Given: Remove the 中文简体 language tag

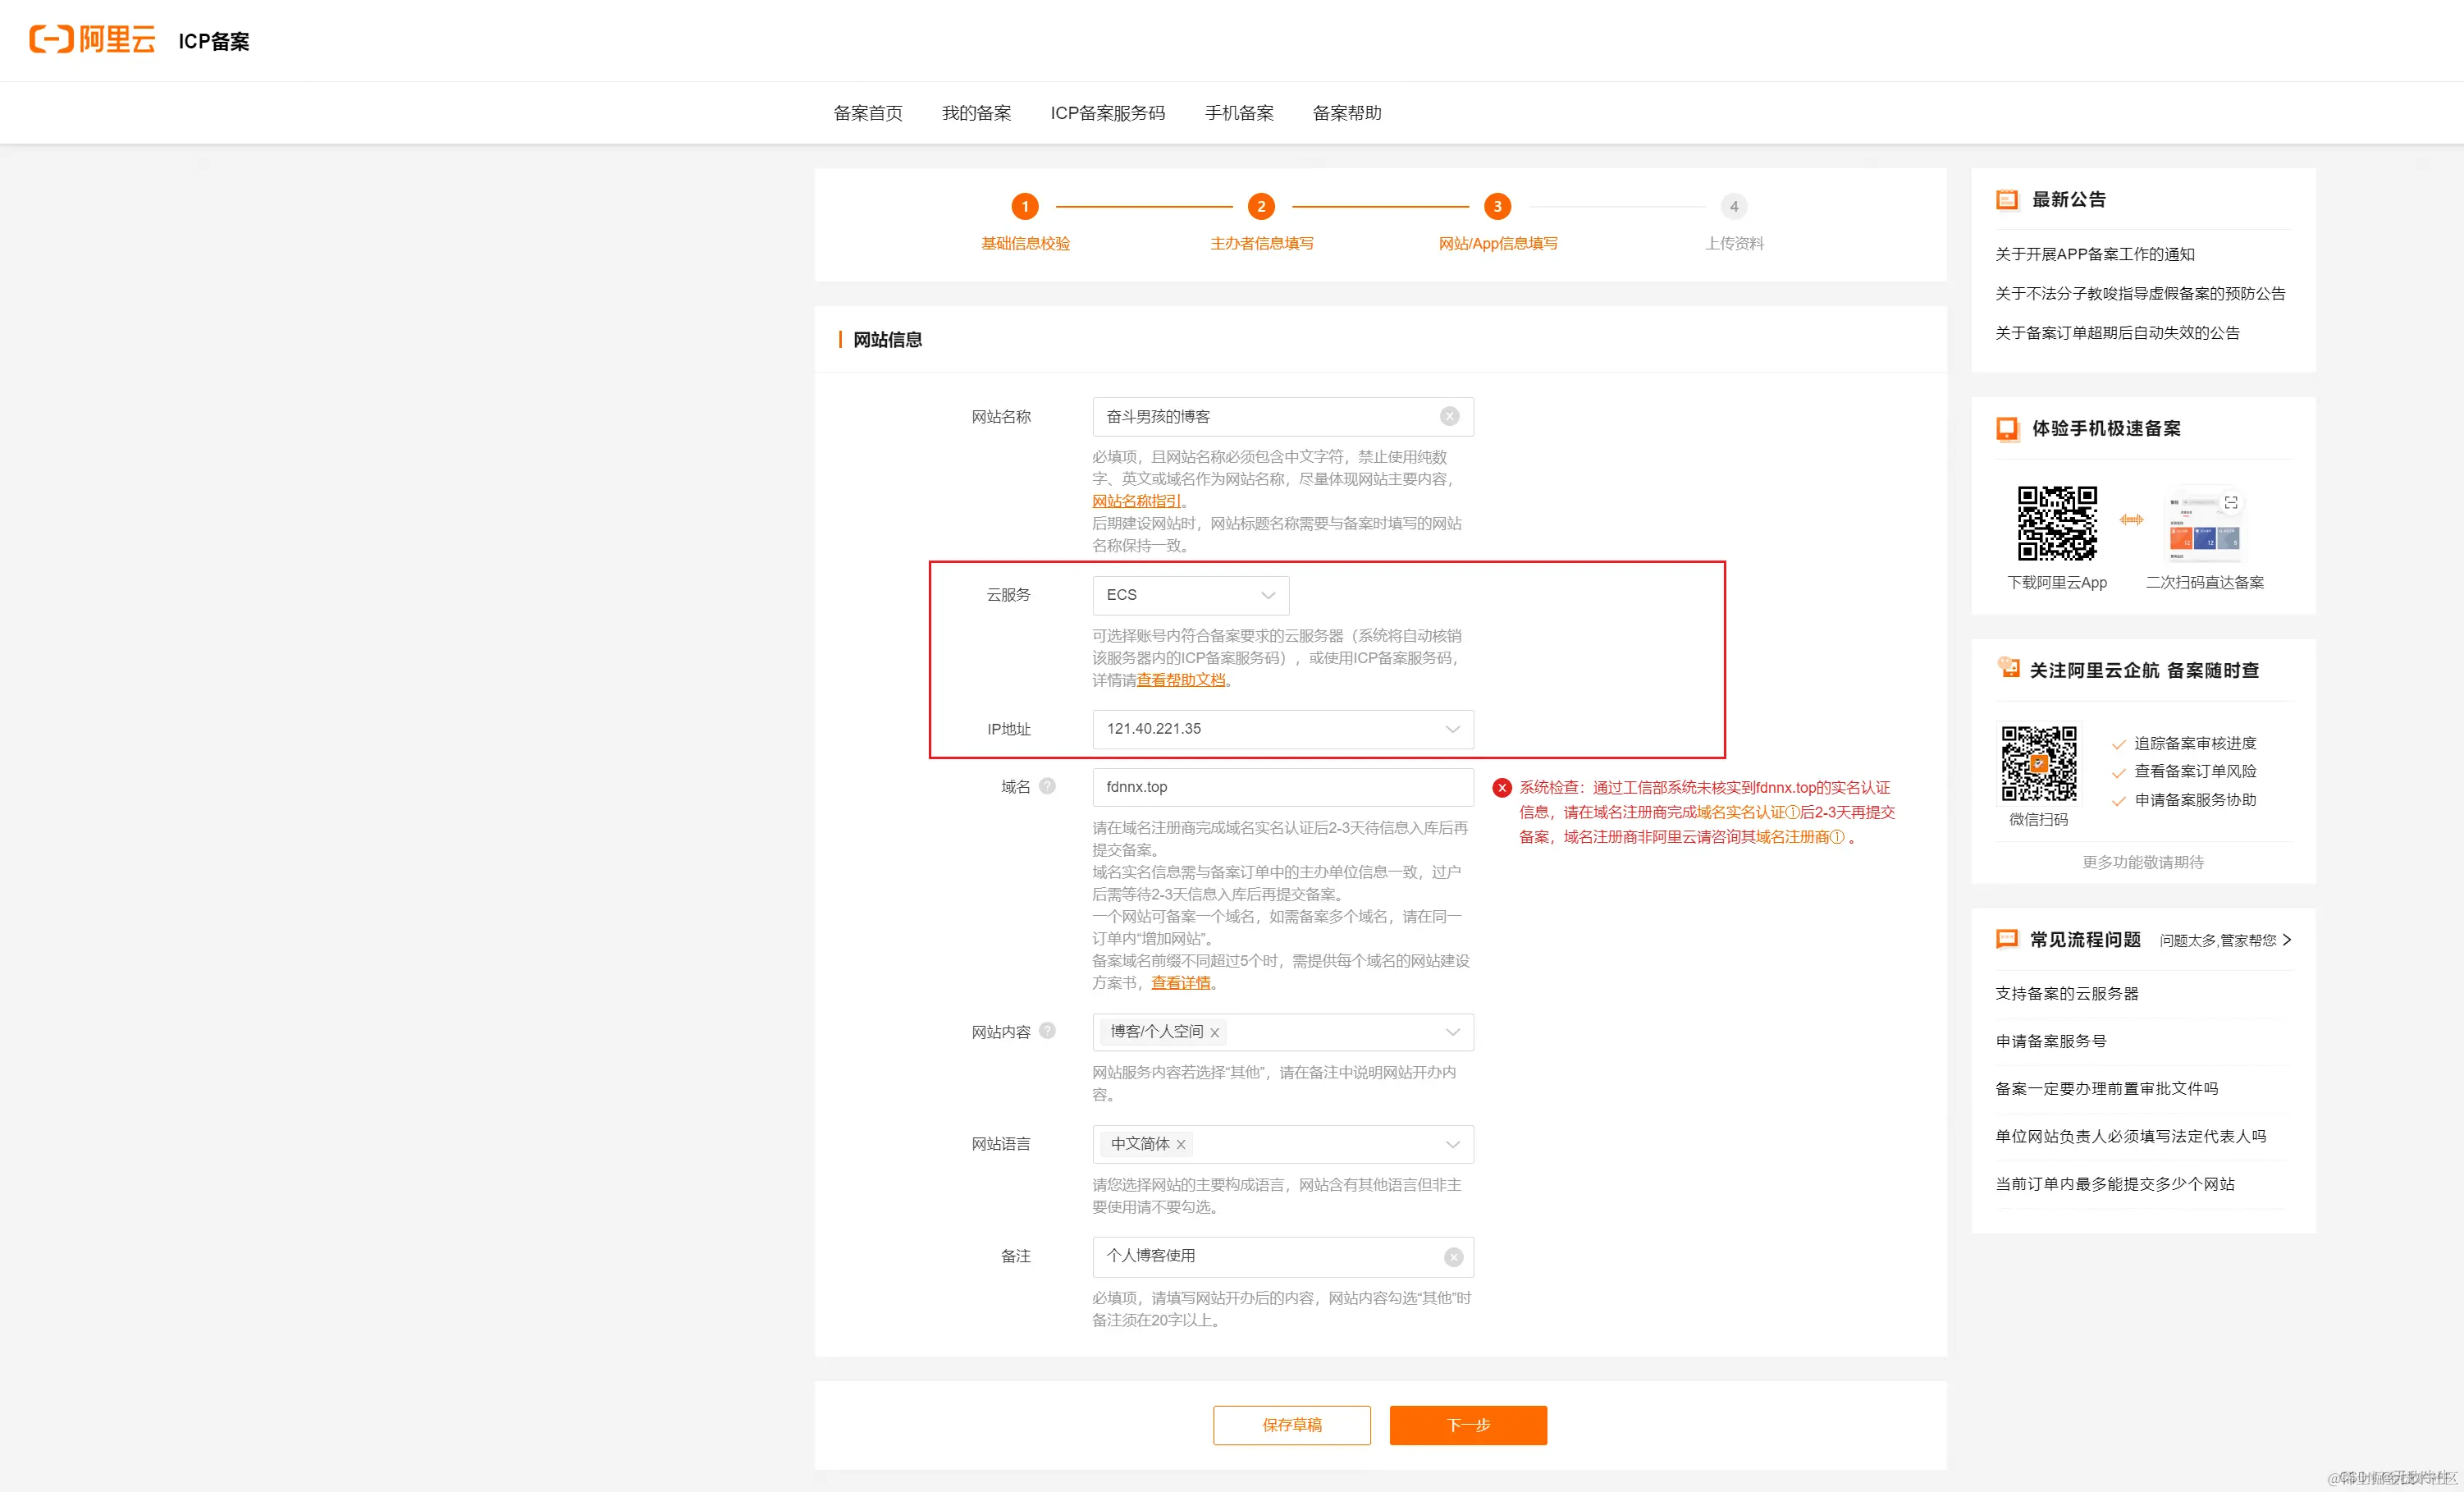Looking at the screenshot, I should [1181, 1145].
